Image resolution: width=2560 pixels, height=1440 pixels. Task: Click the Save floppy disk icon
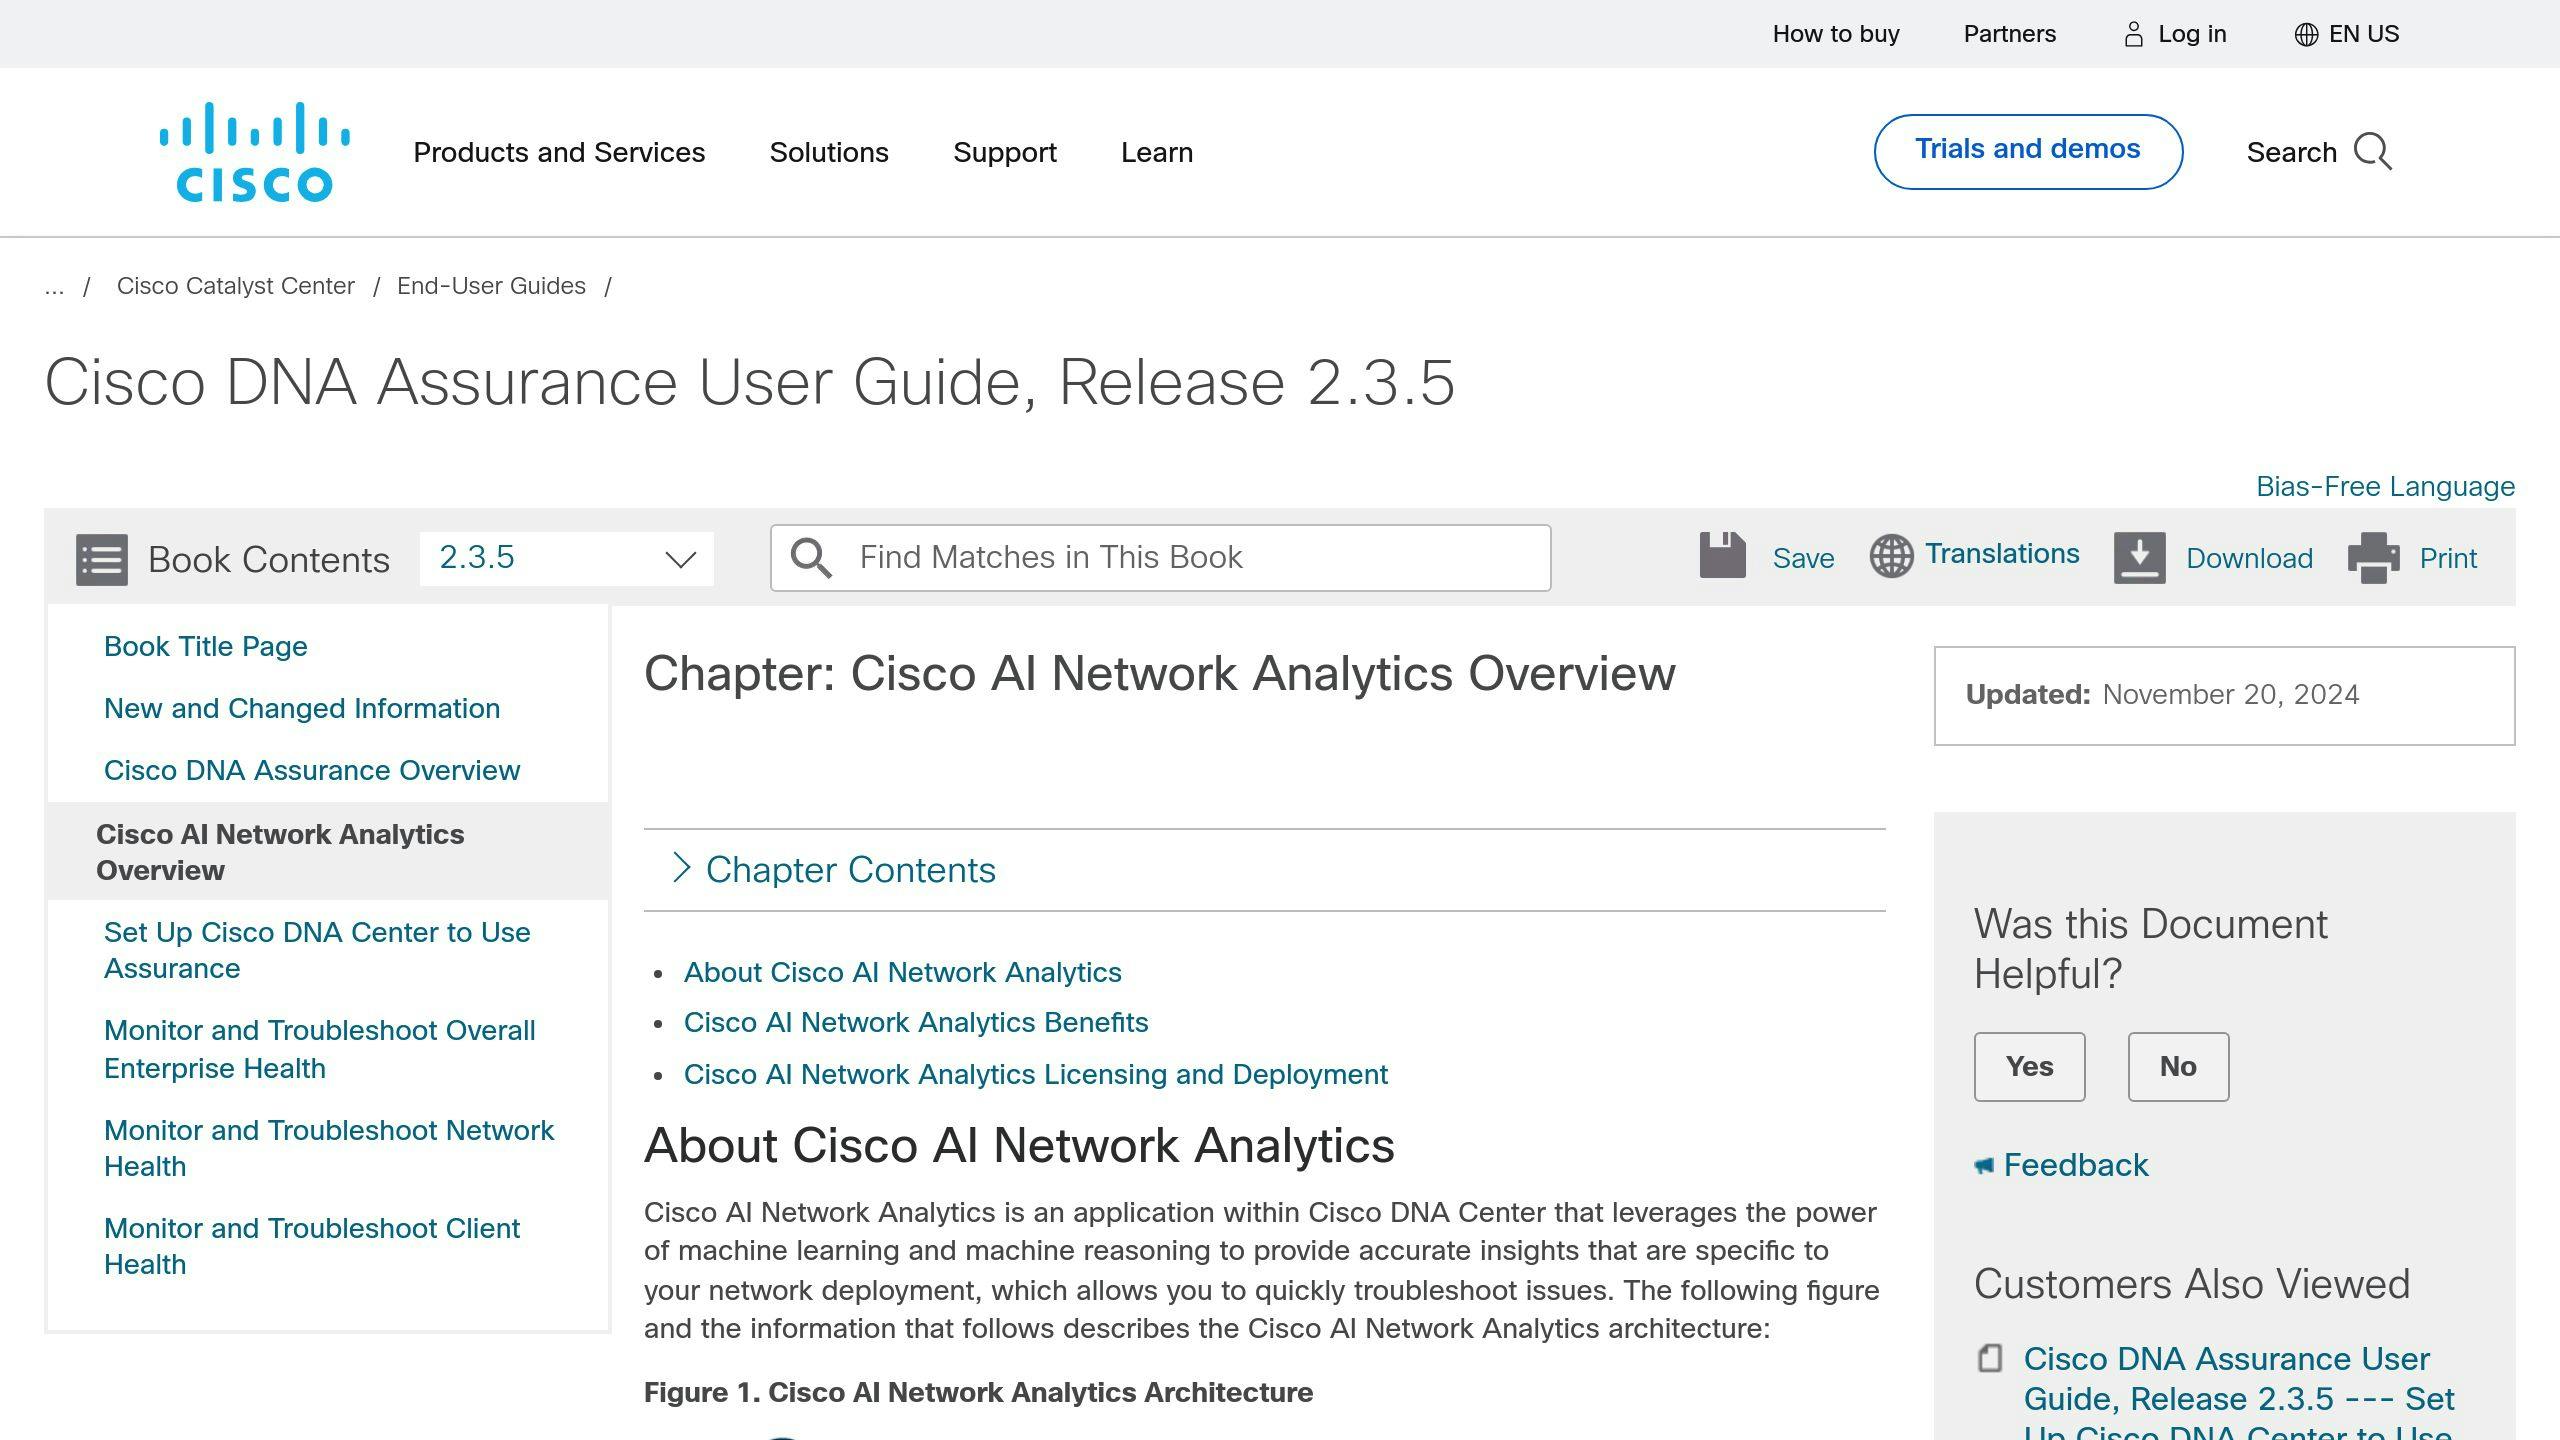click(1722, 555)
